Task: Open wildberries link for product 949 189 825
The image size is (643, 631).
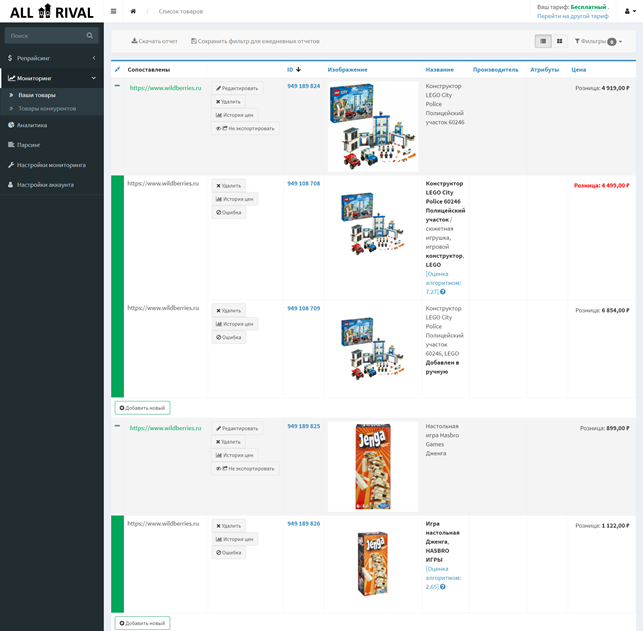Action: click(166, 428)
